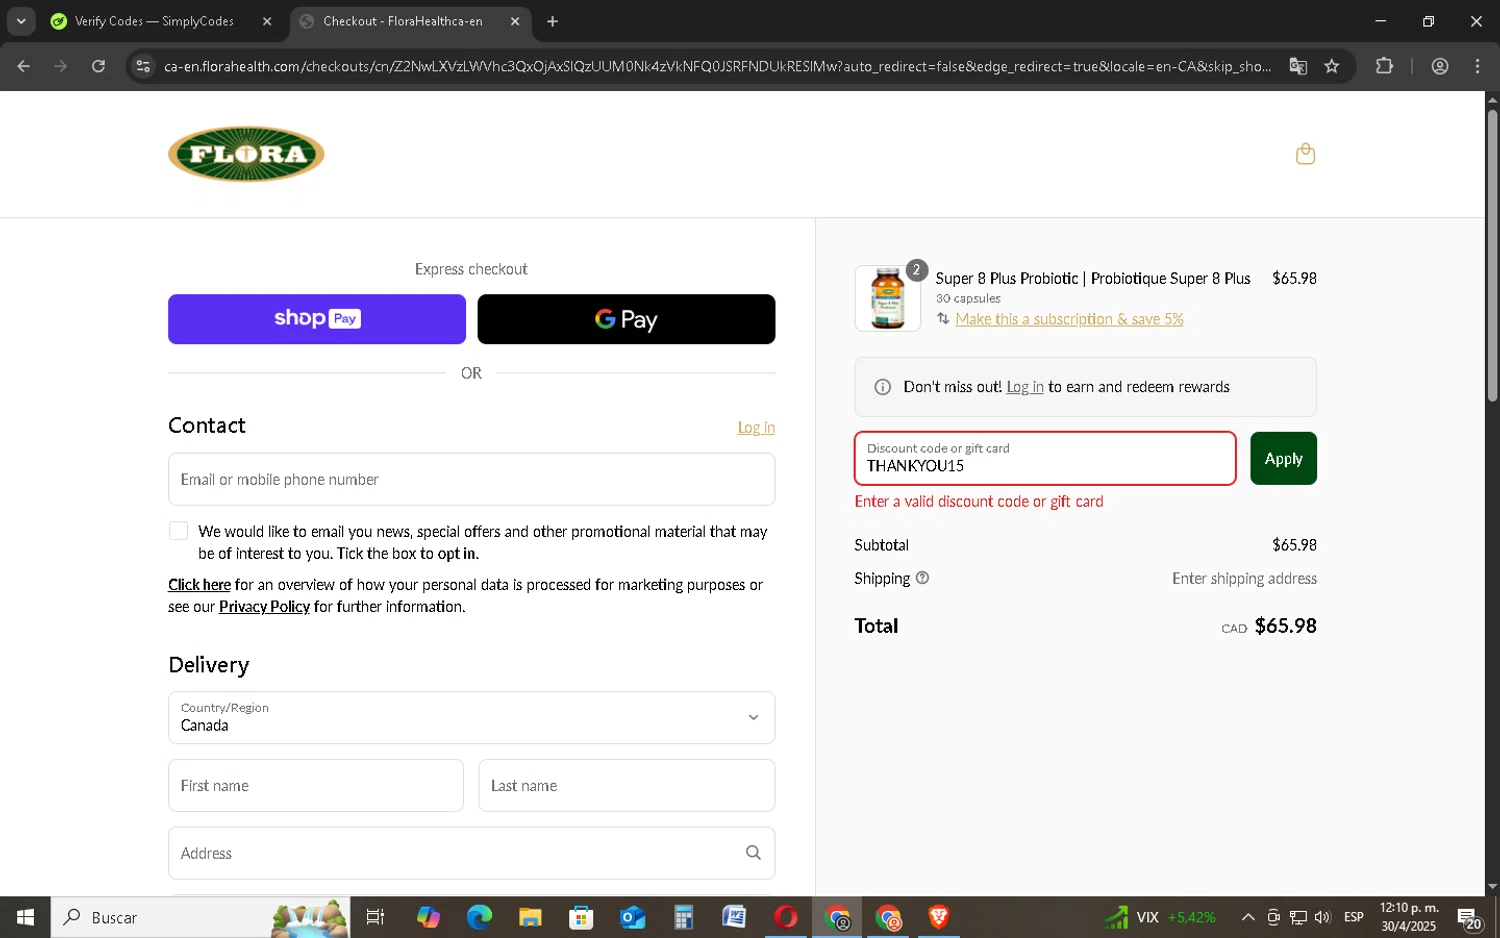Click Log in link next to Contact

(x=756, y=427)
